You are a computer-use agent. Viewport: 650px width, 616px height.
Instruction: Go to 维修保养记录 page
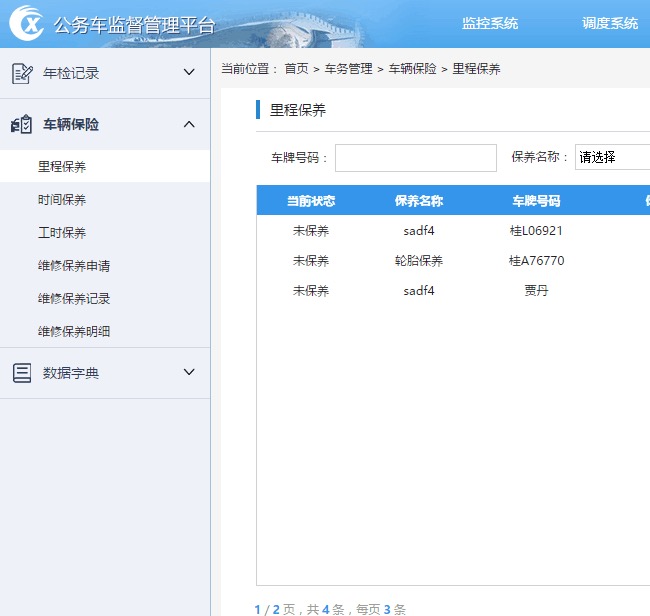74,299
